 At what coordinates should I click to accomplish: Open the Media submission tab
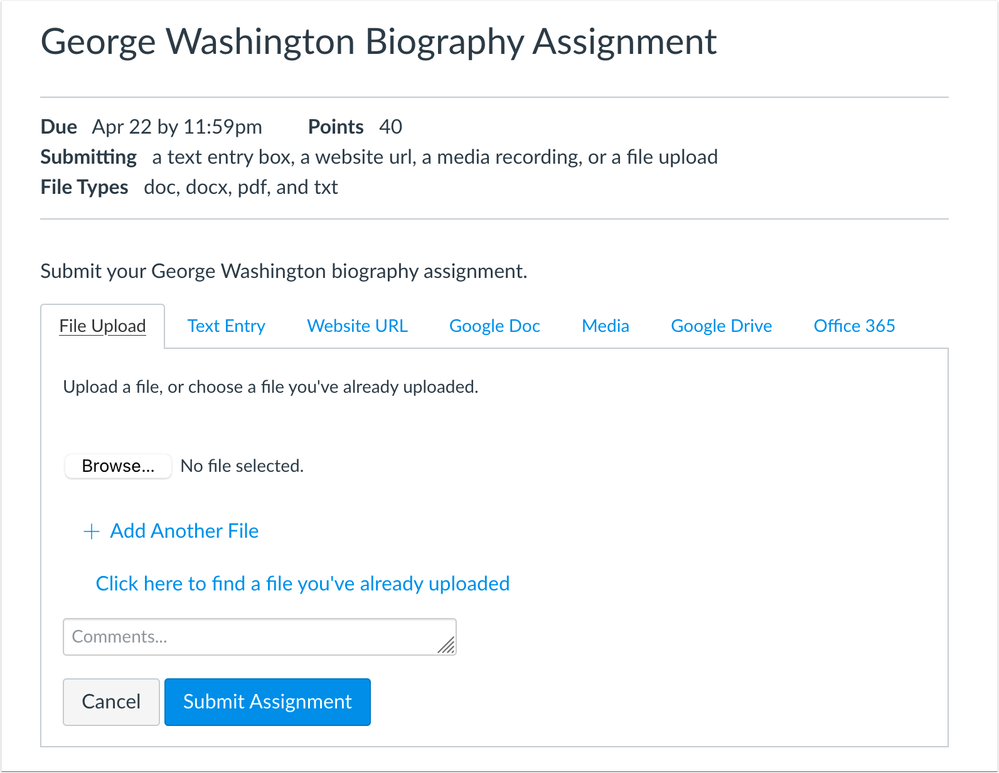[605, 326]
